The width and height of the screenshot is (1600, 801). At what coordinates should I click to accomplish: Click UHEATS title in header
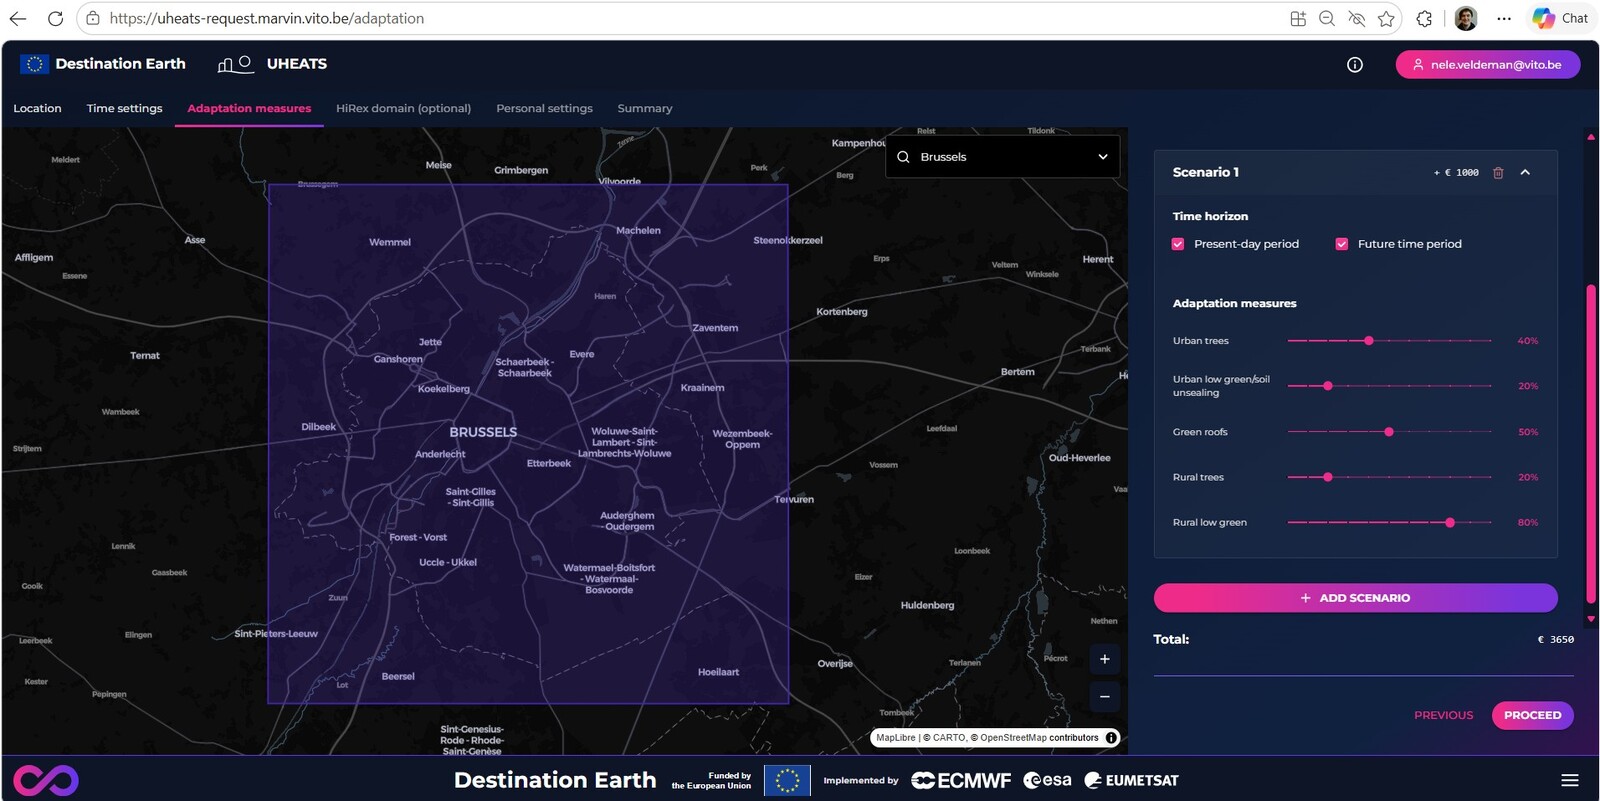(297, 64)
